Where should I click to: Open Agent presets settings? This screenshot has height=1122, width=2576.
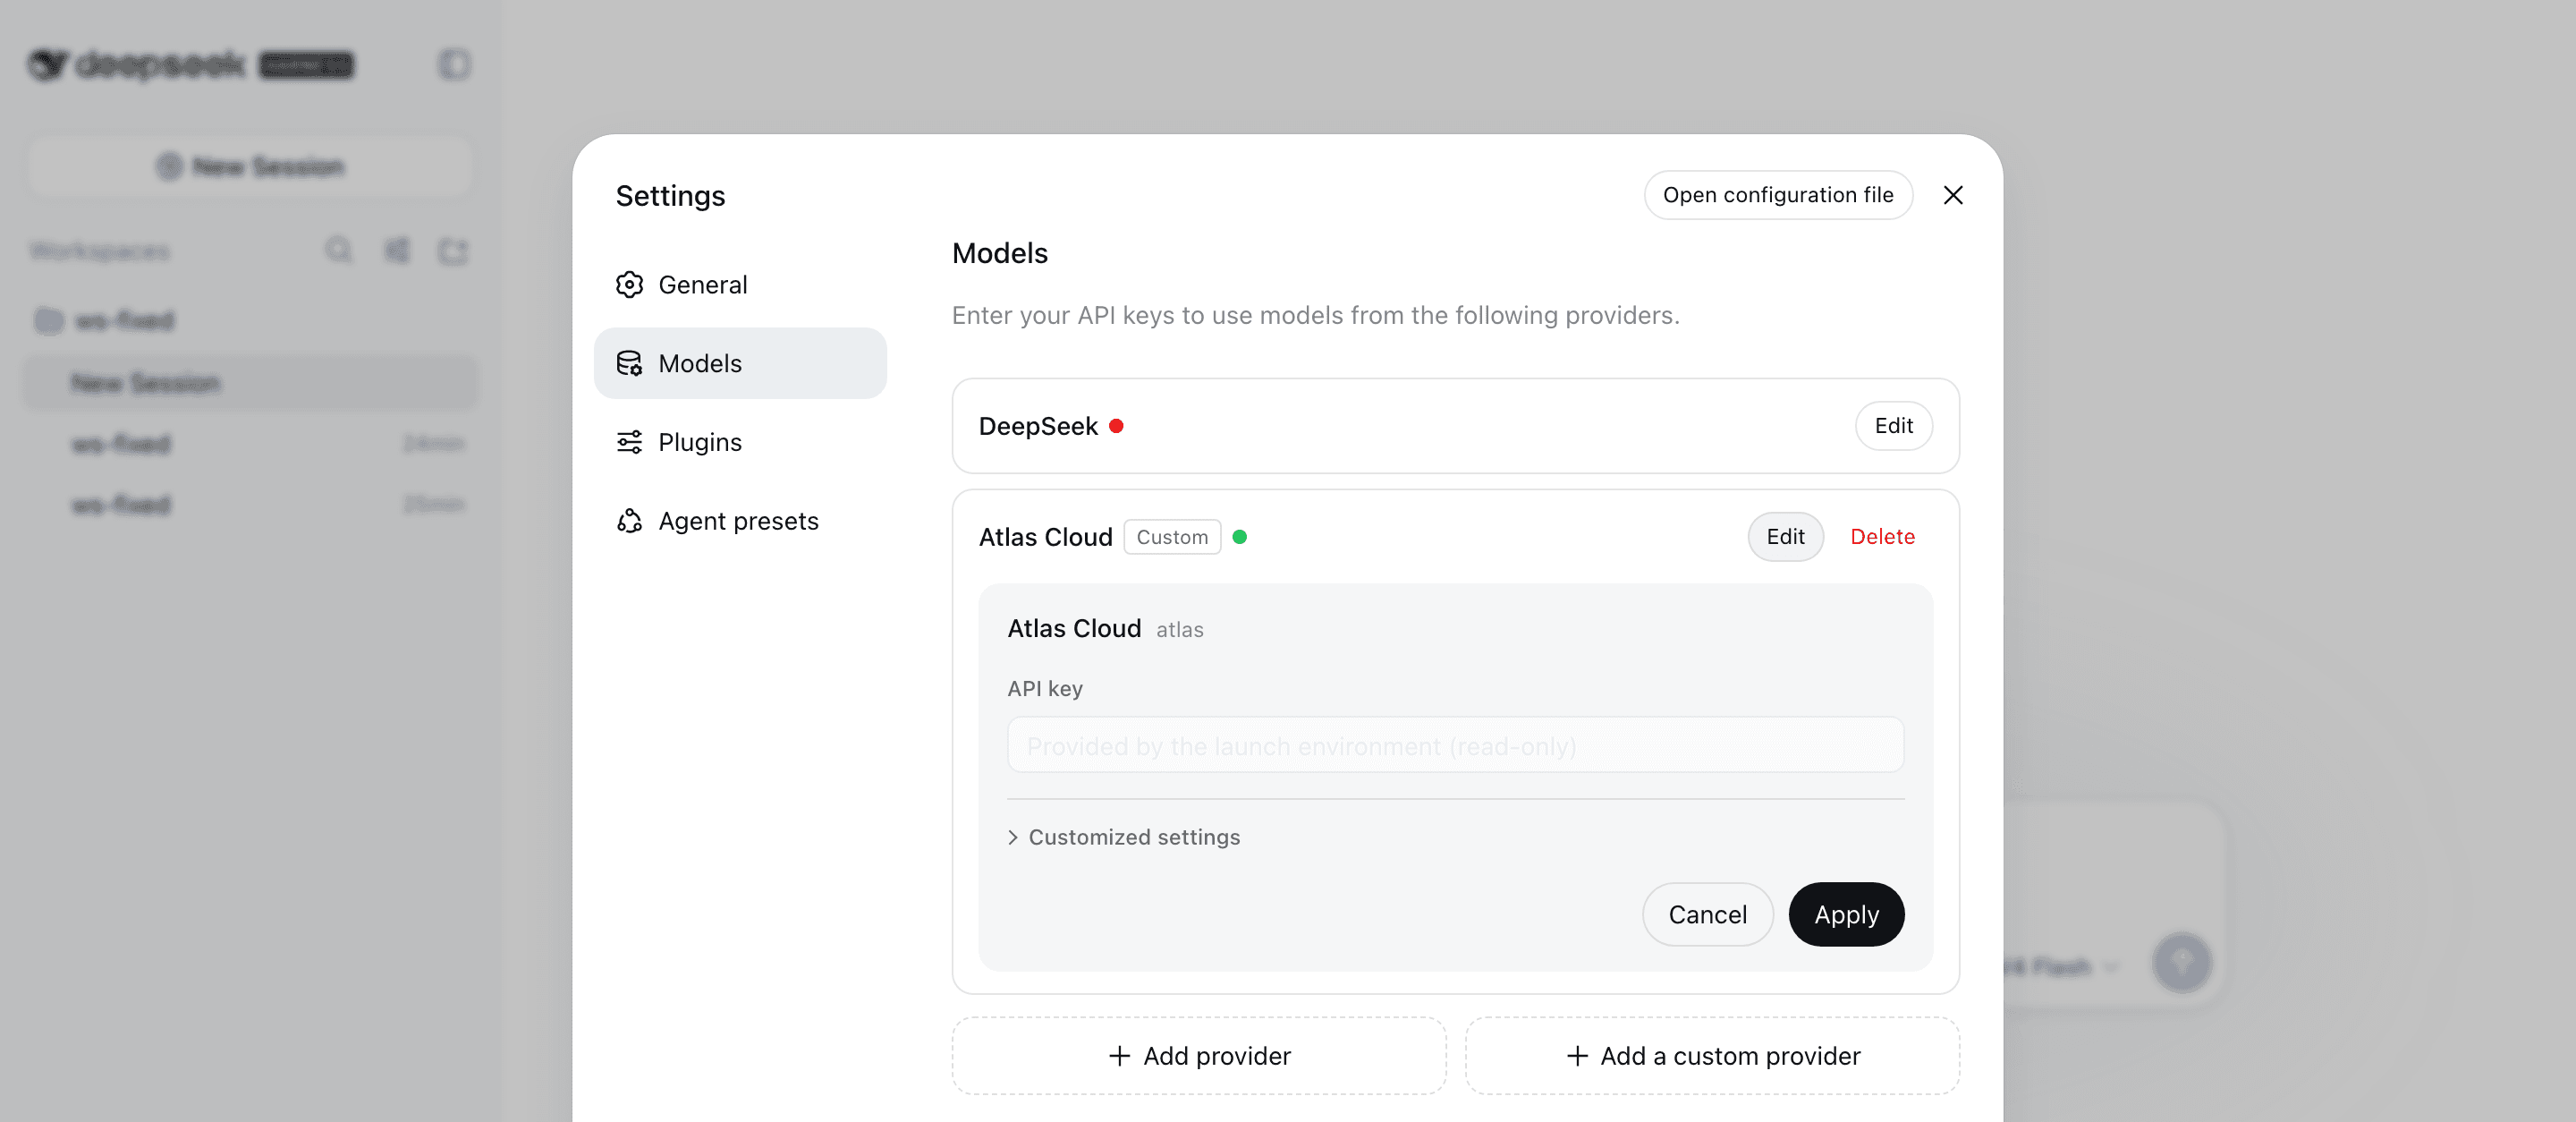click(740, 521)
